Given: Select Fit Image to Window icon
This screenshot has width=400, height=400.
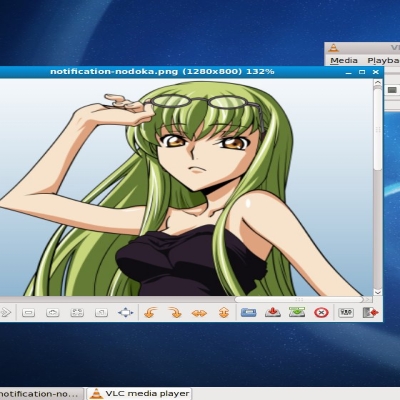Looking at the screenshot, I should [77, 313].
